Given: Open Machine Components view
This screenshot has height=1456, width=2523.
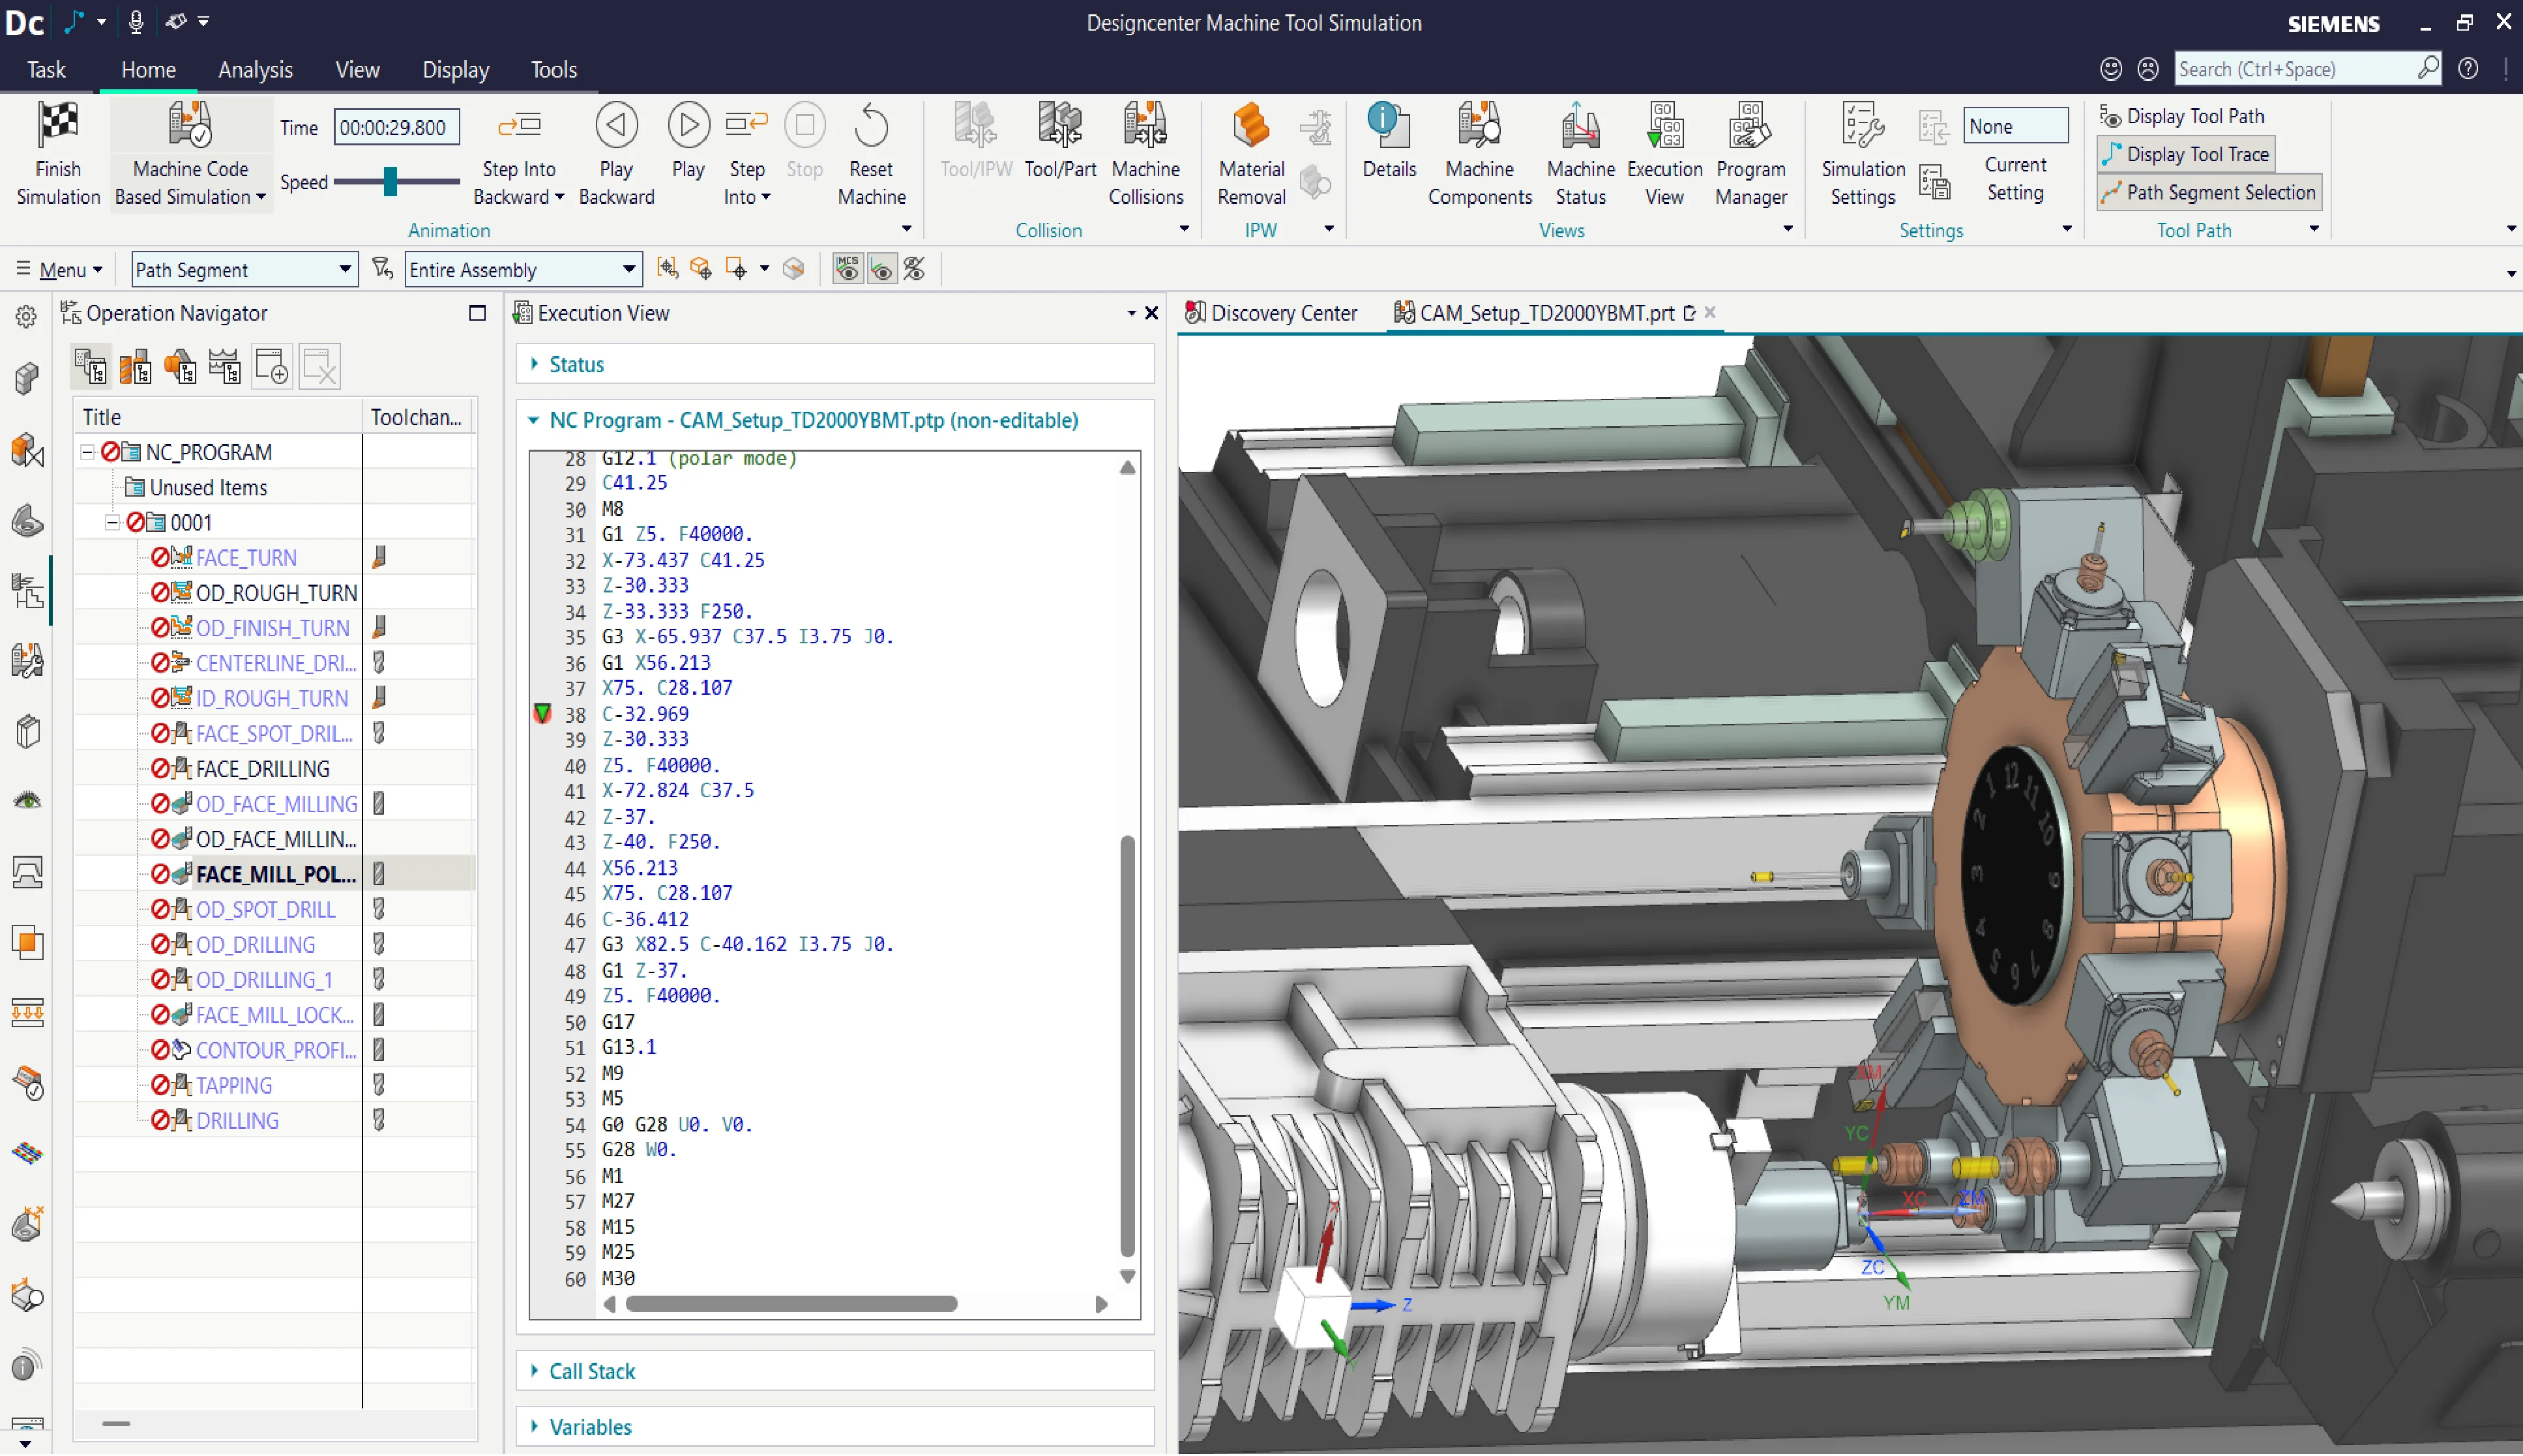Looking at the screenshot, I should pos(1479,154).
